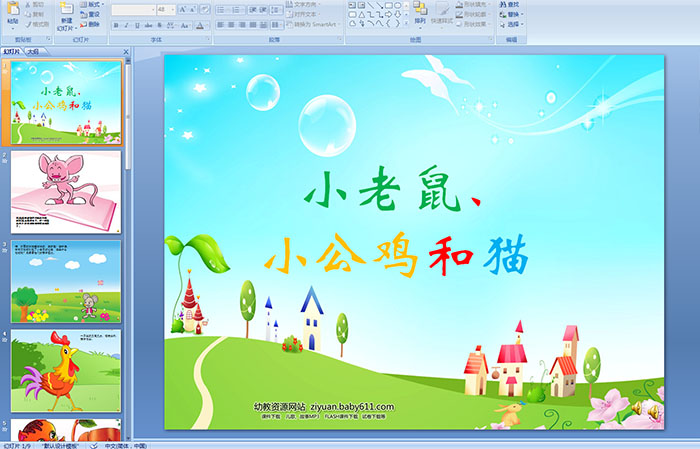Expand the Layout (版式) dropdown
Image resolution: width=700 pixels, height=449 pixels.
pyautogui.click(x=93, y=4)
